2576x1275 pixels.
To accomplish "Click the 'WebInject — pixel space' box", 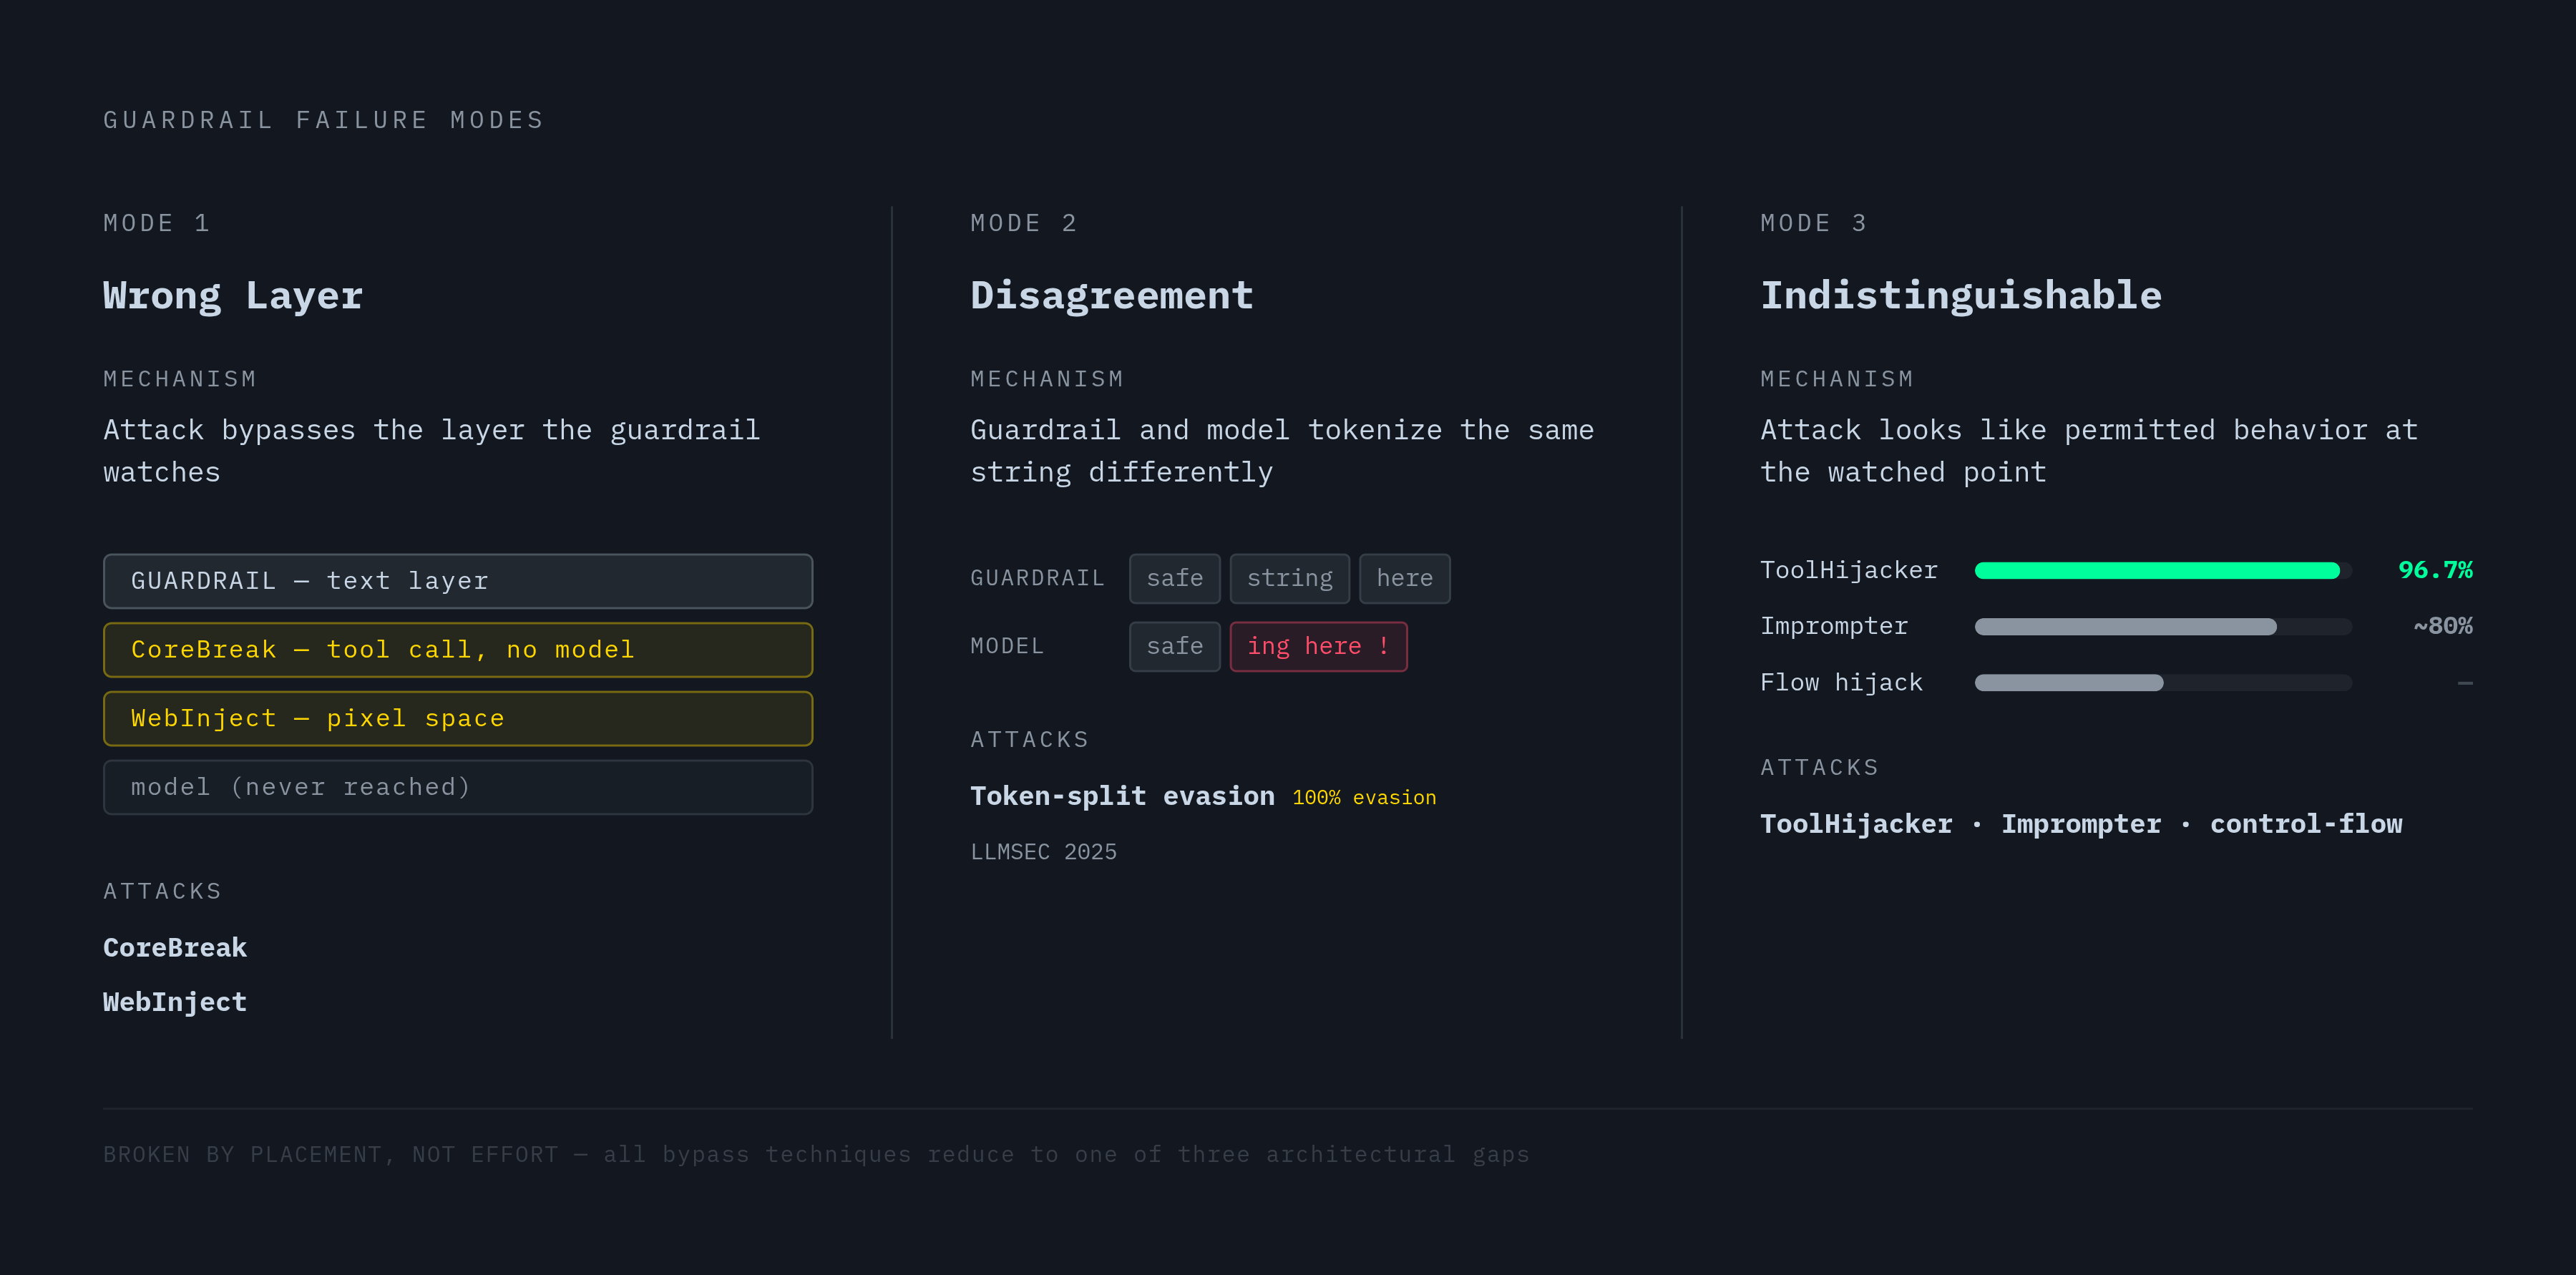I will [458, 718].
